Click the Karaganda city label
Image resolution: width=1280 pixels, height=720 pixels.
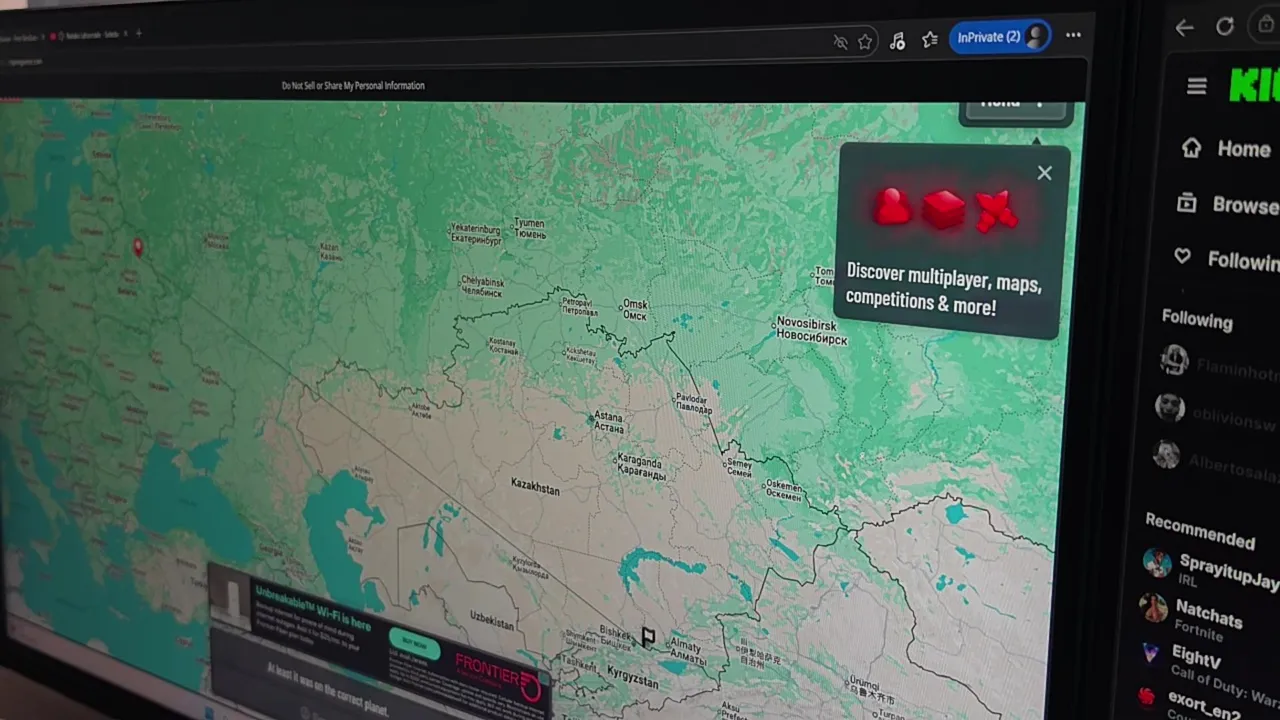(x=640, y=467)
